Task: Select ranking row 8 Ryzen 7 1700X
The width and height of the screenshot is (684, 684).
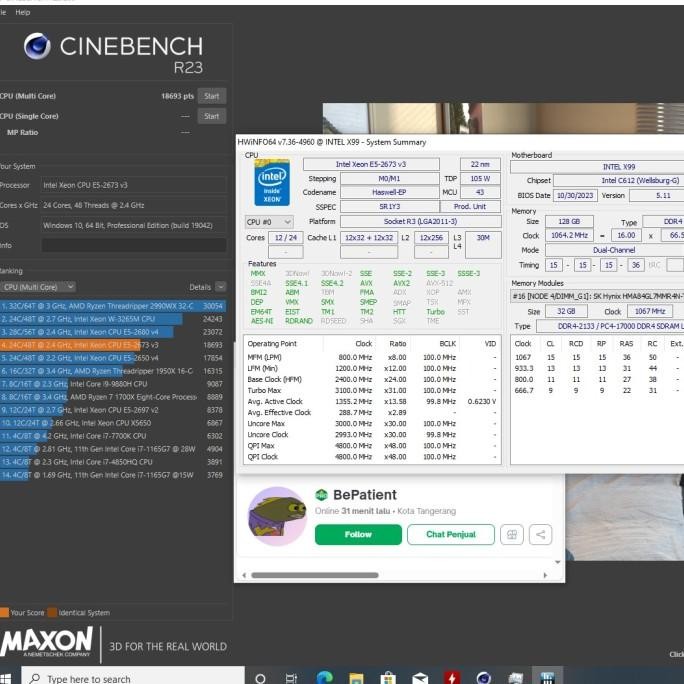Action: pyautogui.click(x=113, y=397)
